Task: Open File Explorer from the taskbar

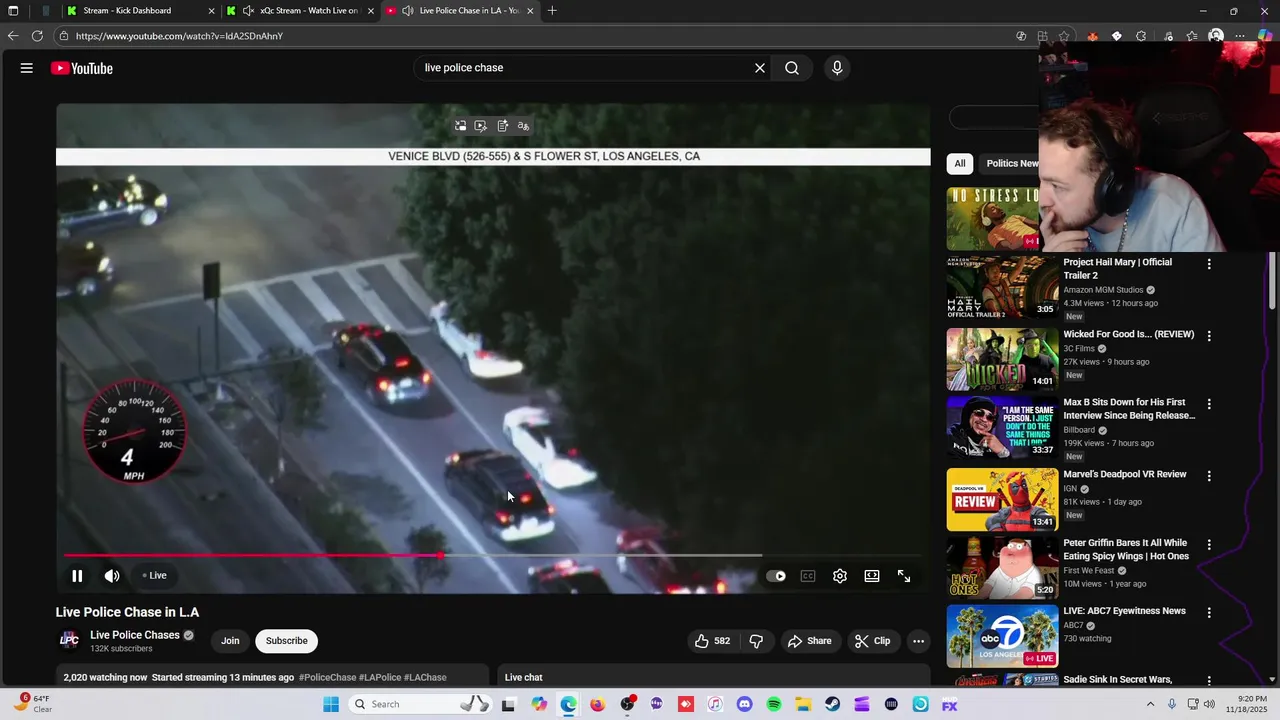Action: 803,704
